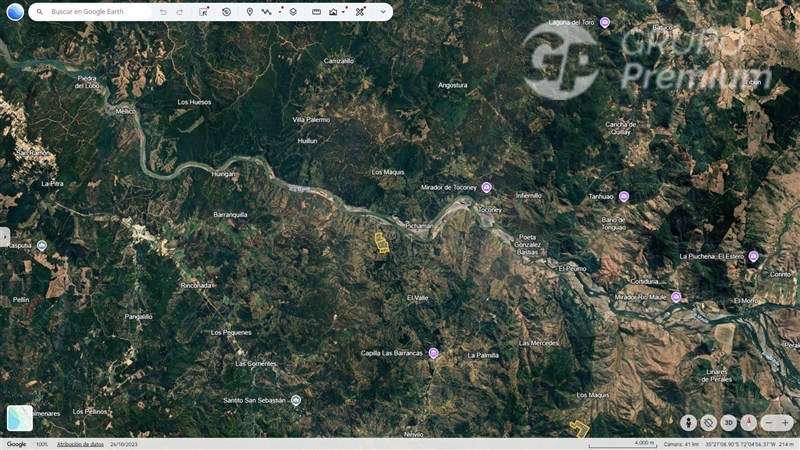
Task: Click the Google logo in status bar
Action: click(x=16, y=444)
